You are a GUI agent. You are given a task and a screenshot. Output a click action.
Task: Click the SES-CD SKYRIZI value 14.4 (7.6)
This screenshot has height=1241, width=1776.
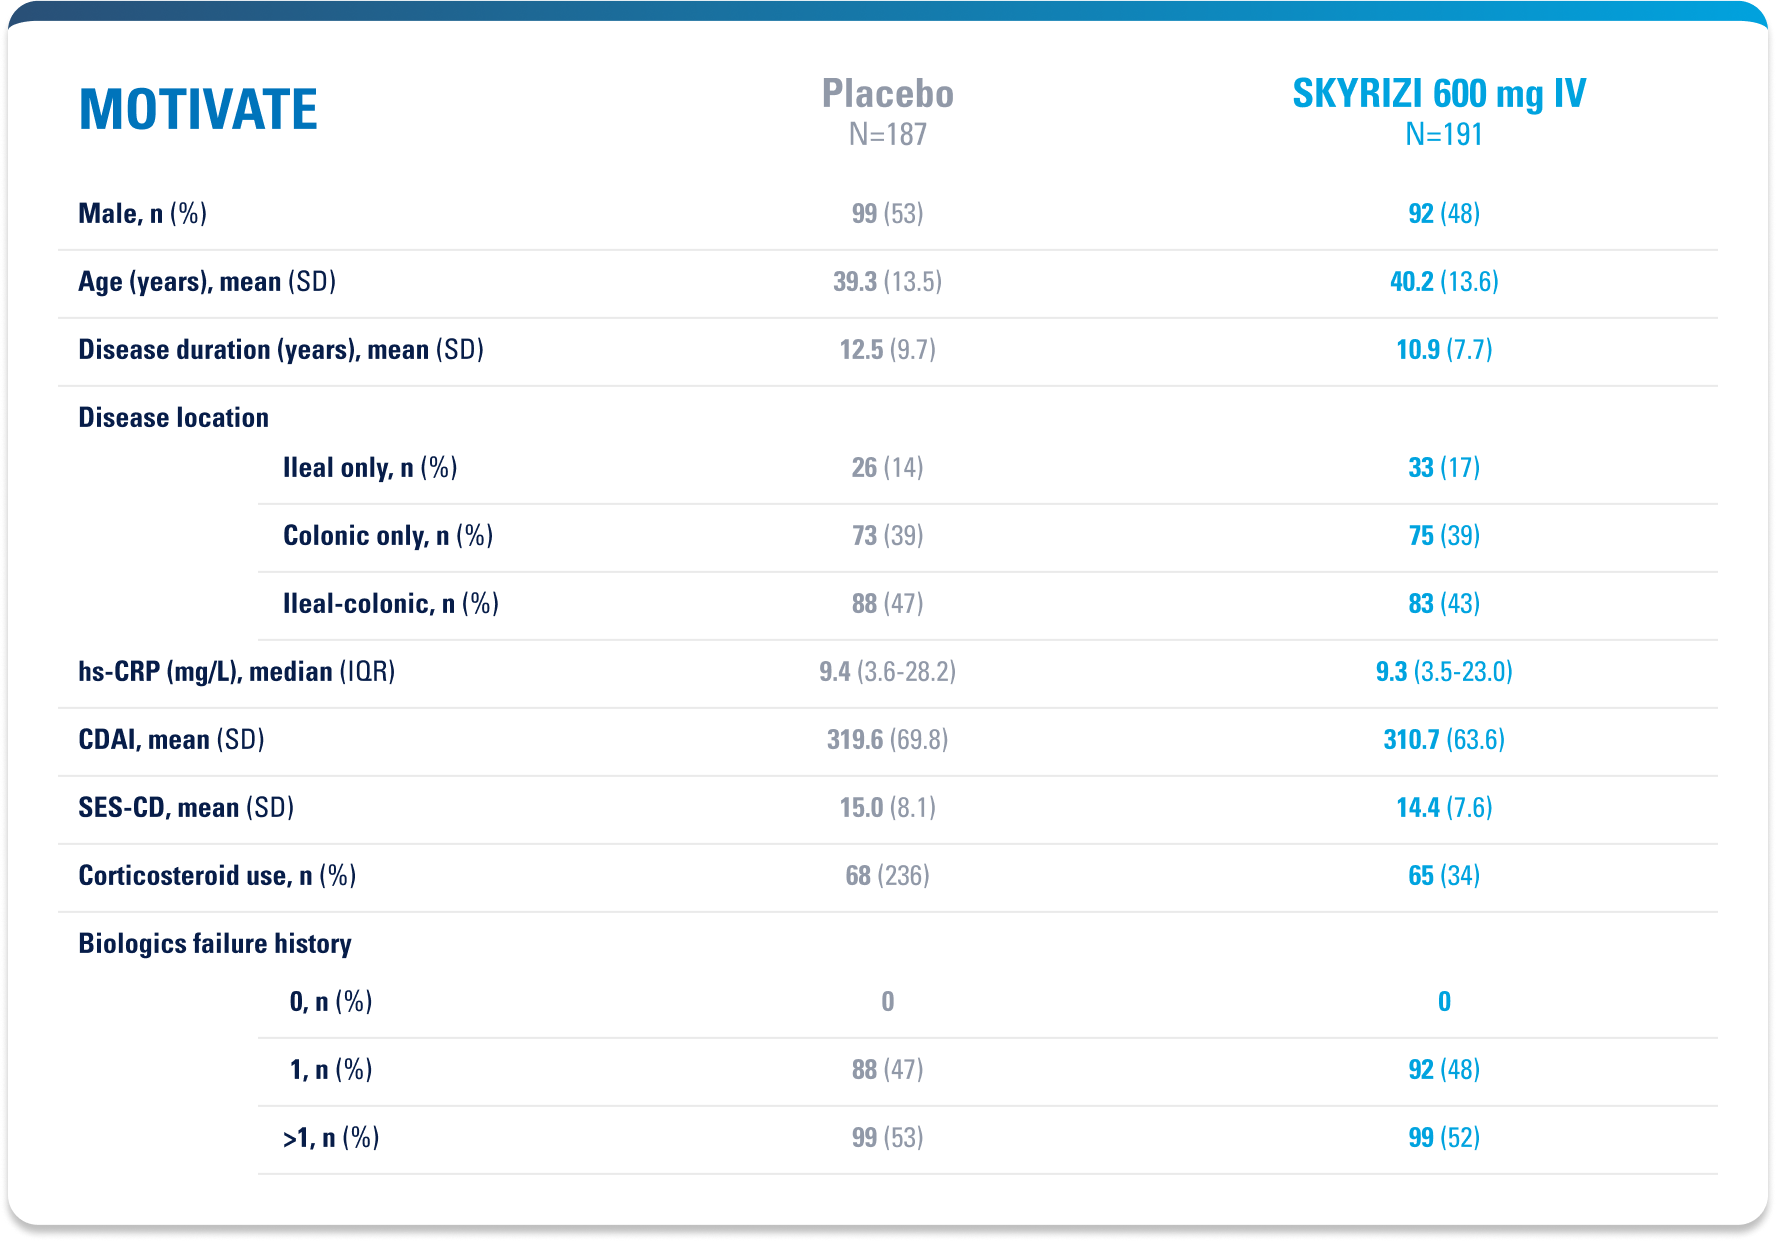[1443, 808]
